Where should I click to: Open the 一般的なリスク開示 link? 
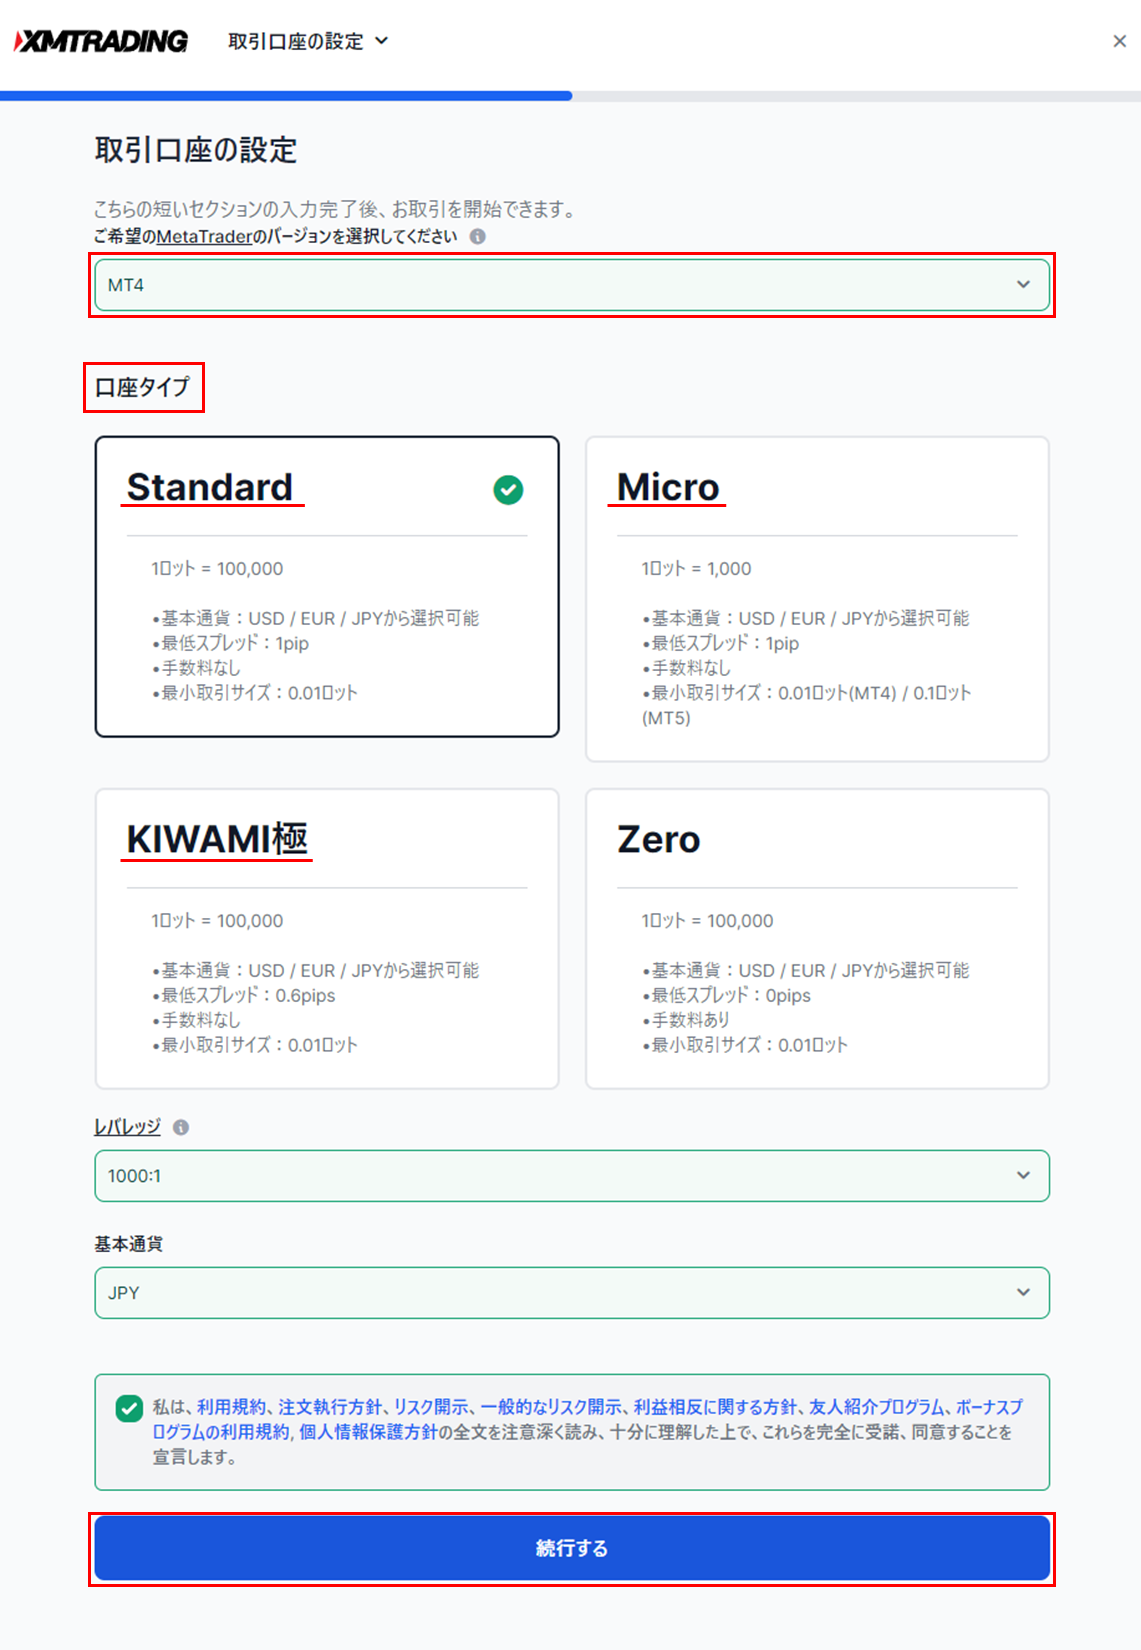point(551,1407)
